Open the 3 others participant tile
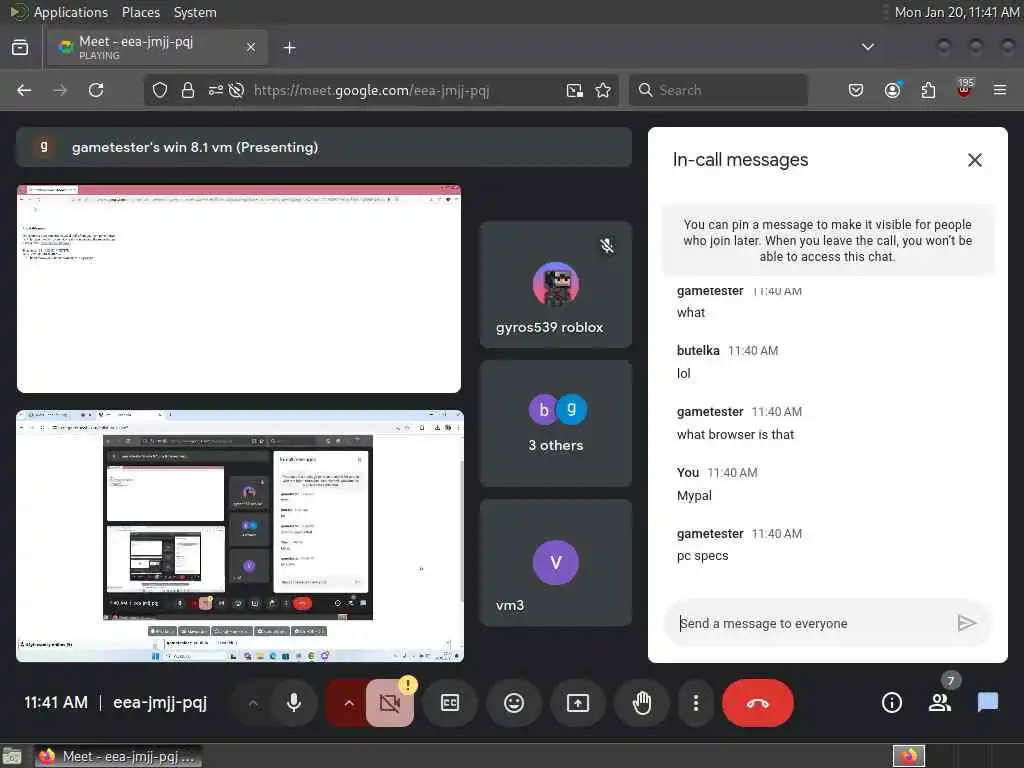This screenshot has width=1024, height=768. point(556,424)
